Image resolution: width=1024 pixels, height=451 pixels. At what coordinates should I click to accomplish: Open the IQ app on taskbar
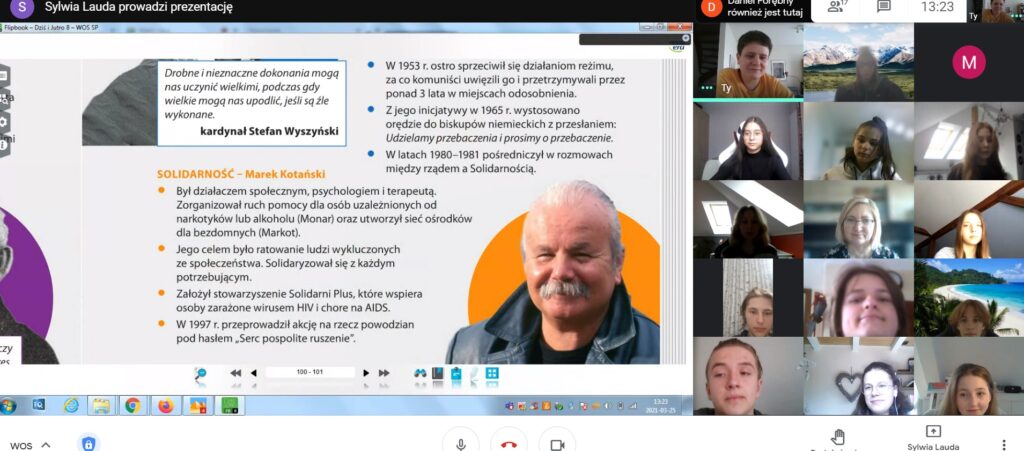pyautogui.click(x=39, y=405)
